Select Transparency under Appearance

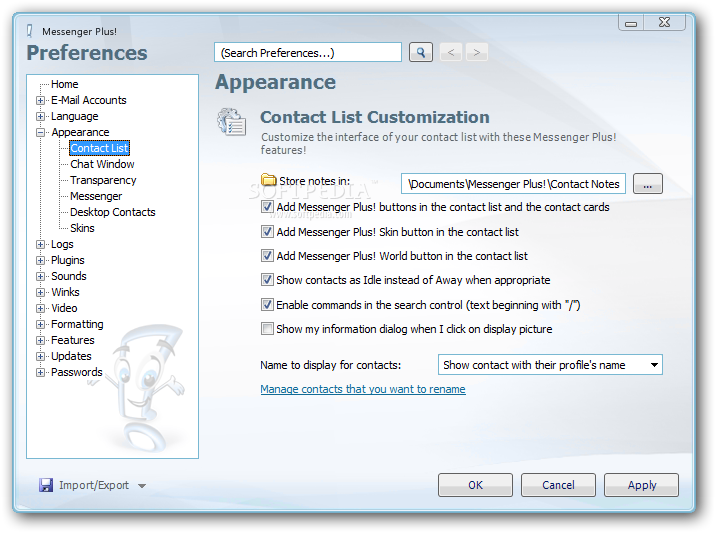(103, 180)
